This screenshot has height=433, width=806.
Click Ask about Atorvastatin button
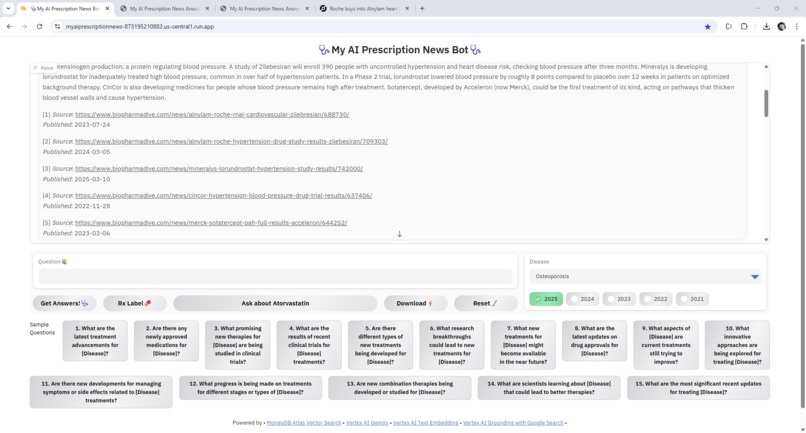pyautogui.click(x=275, y=303)
